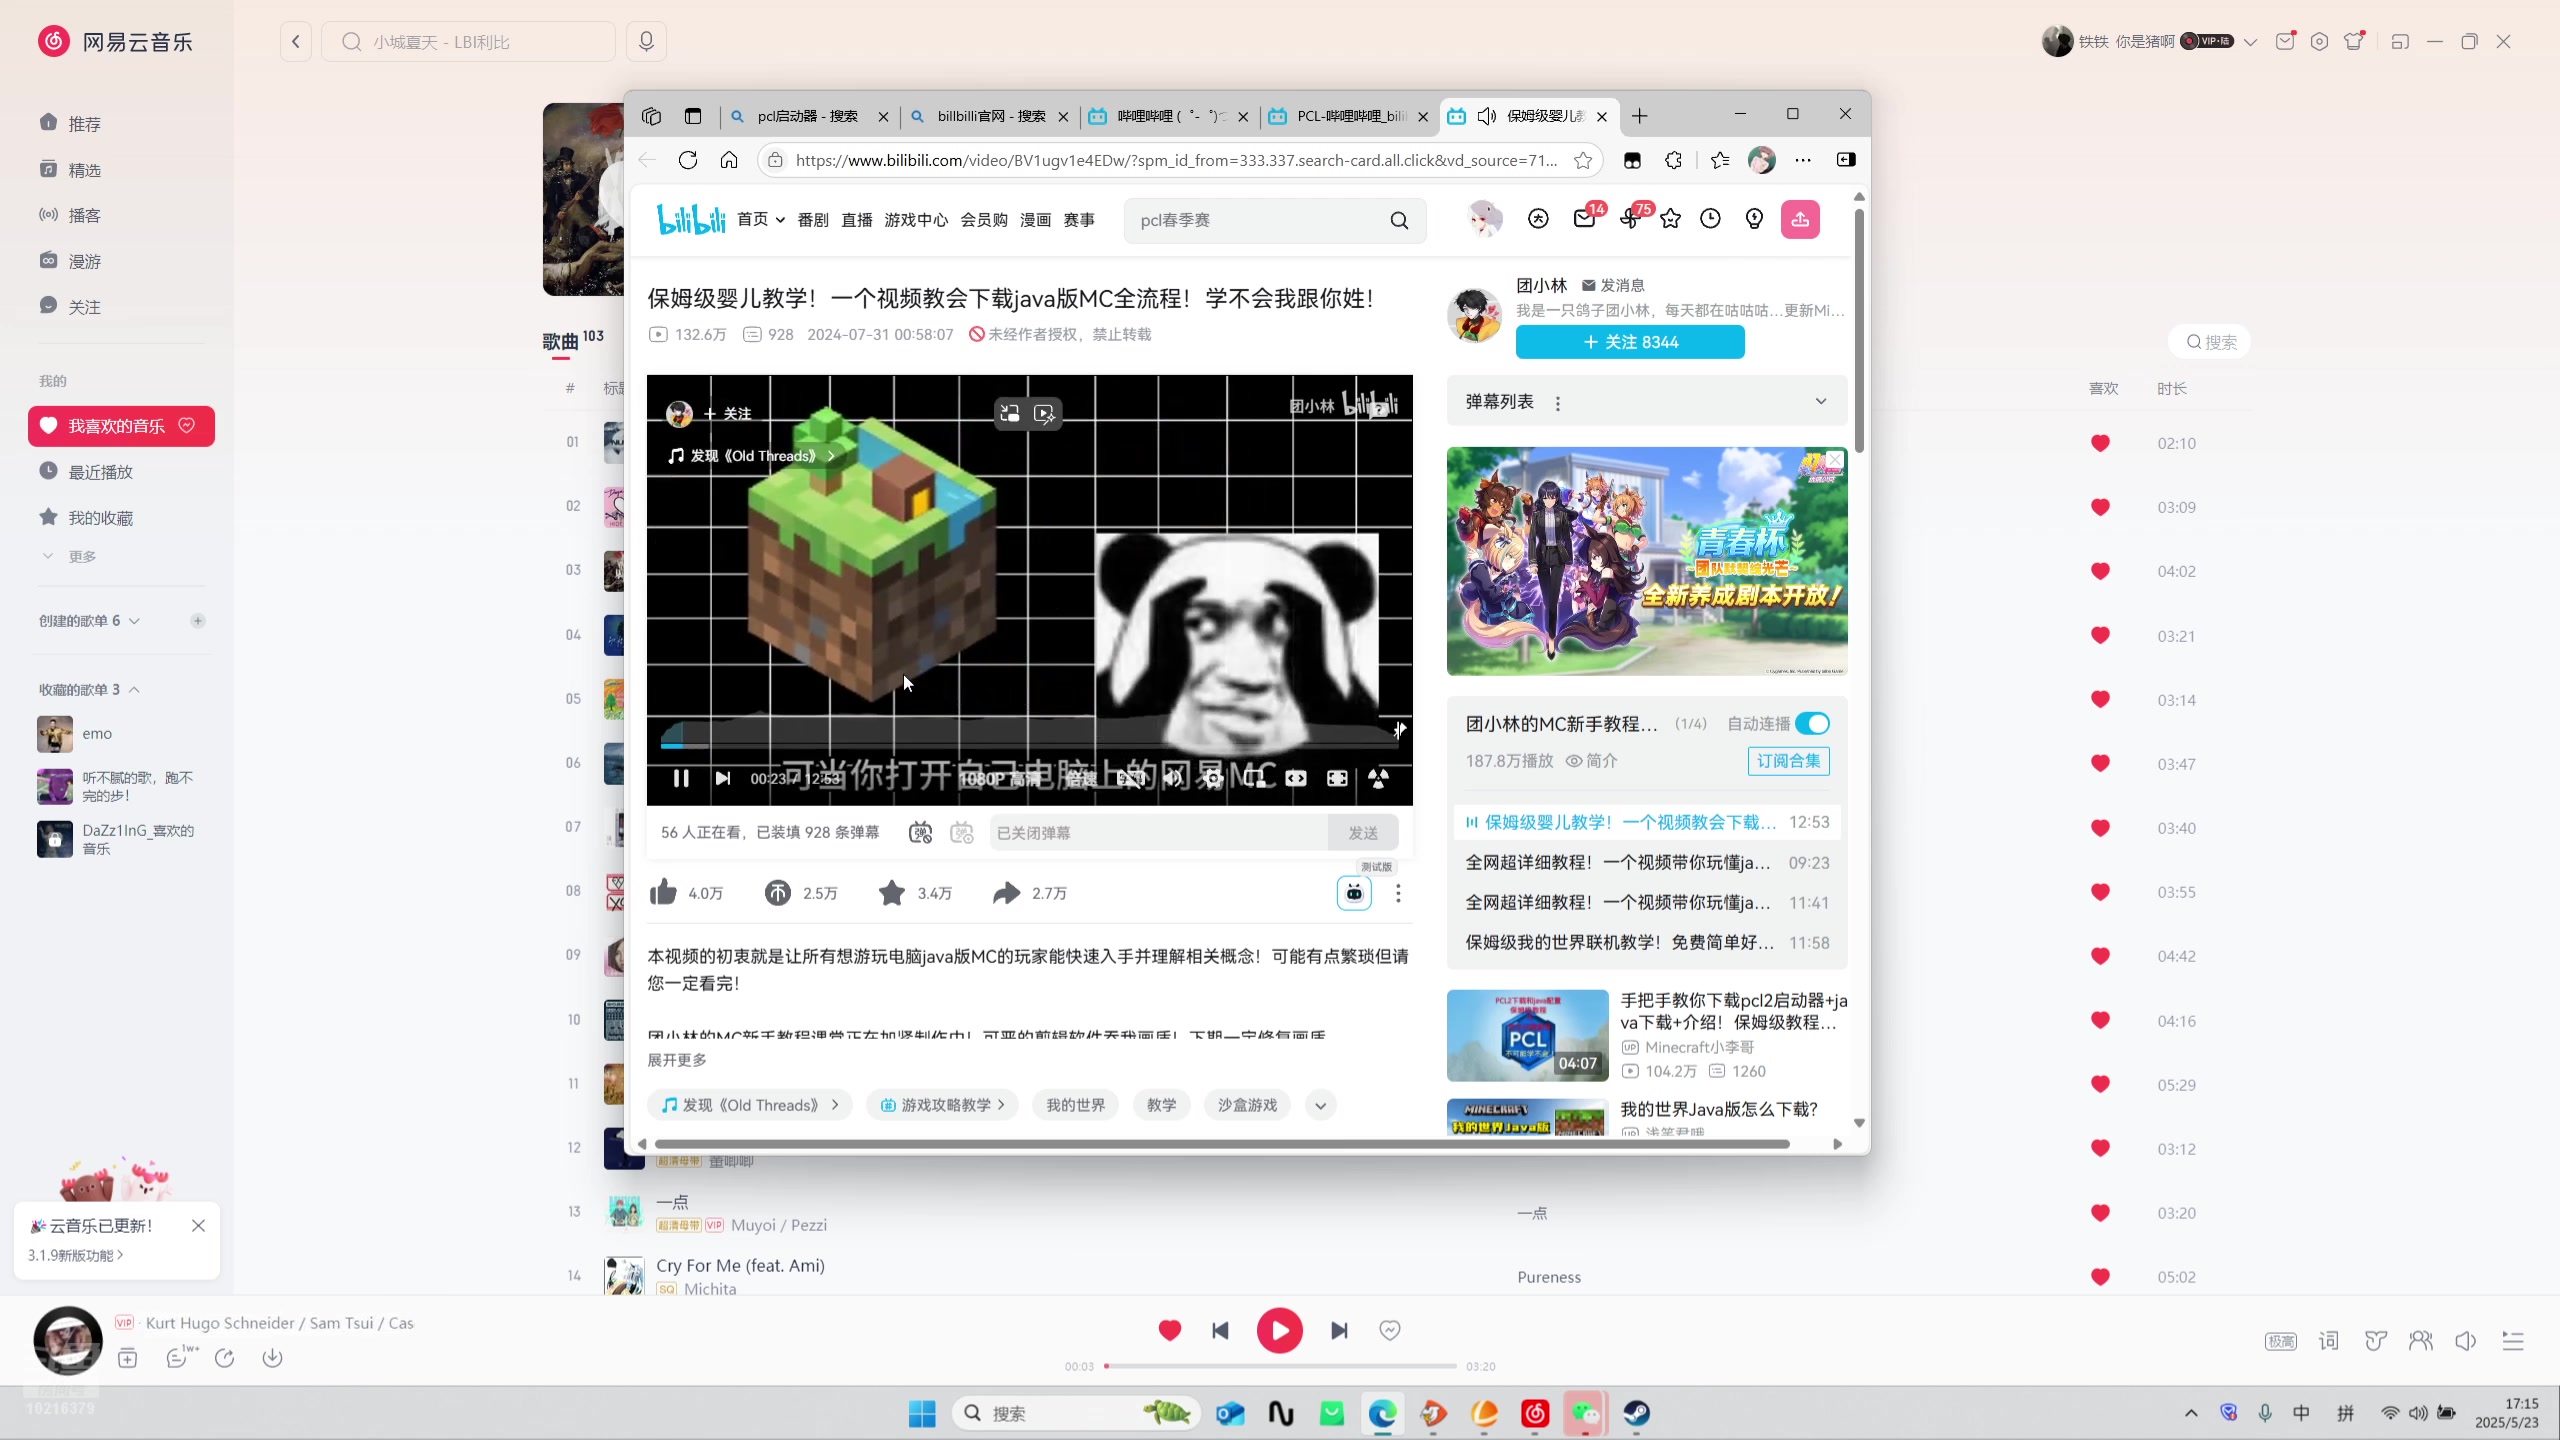Image resolution: width=2560 pixels, height=1440 pixels.
Task: Open the Bilibili messages icon with badge 14
Action: pyautogui.click(x=1585, y=218)
